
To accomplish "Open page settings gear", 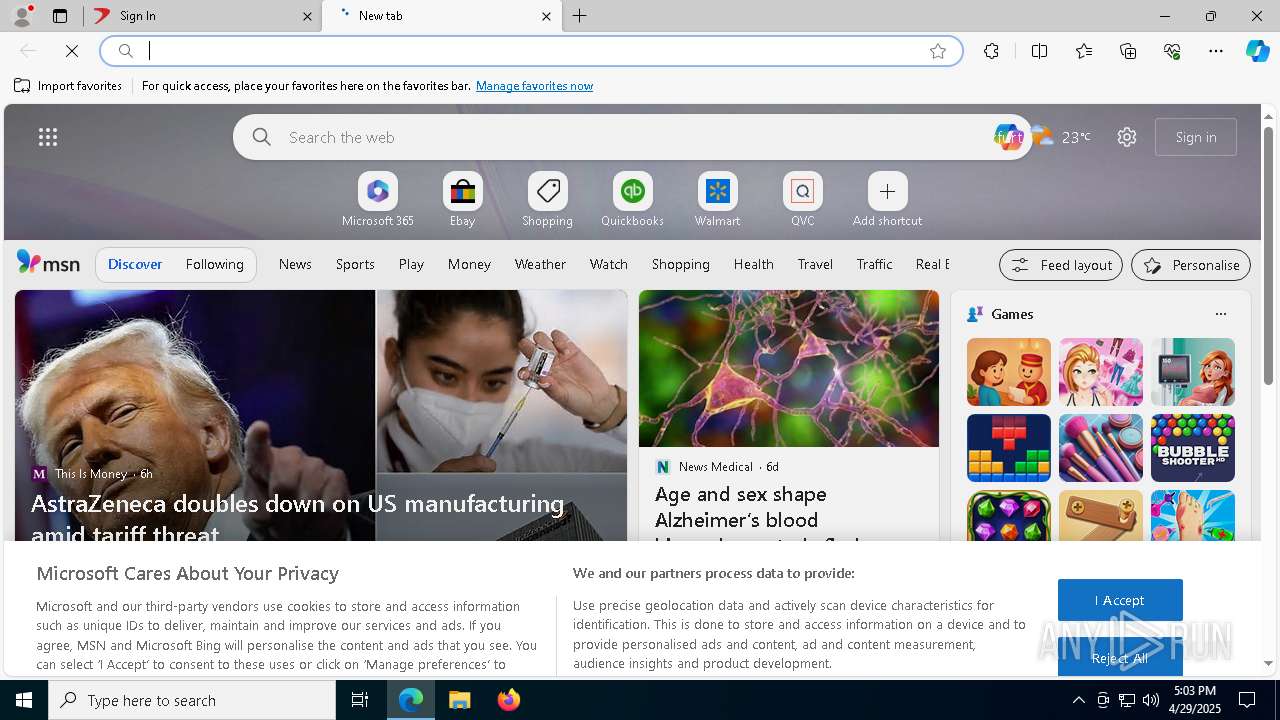I will coord(1127,137).
